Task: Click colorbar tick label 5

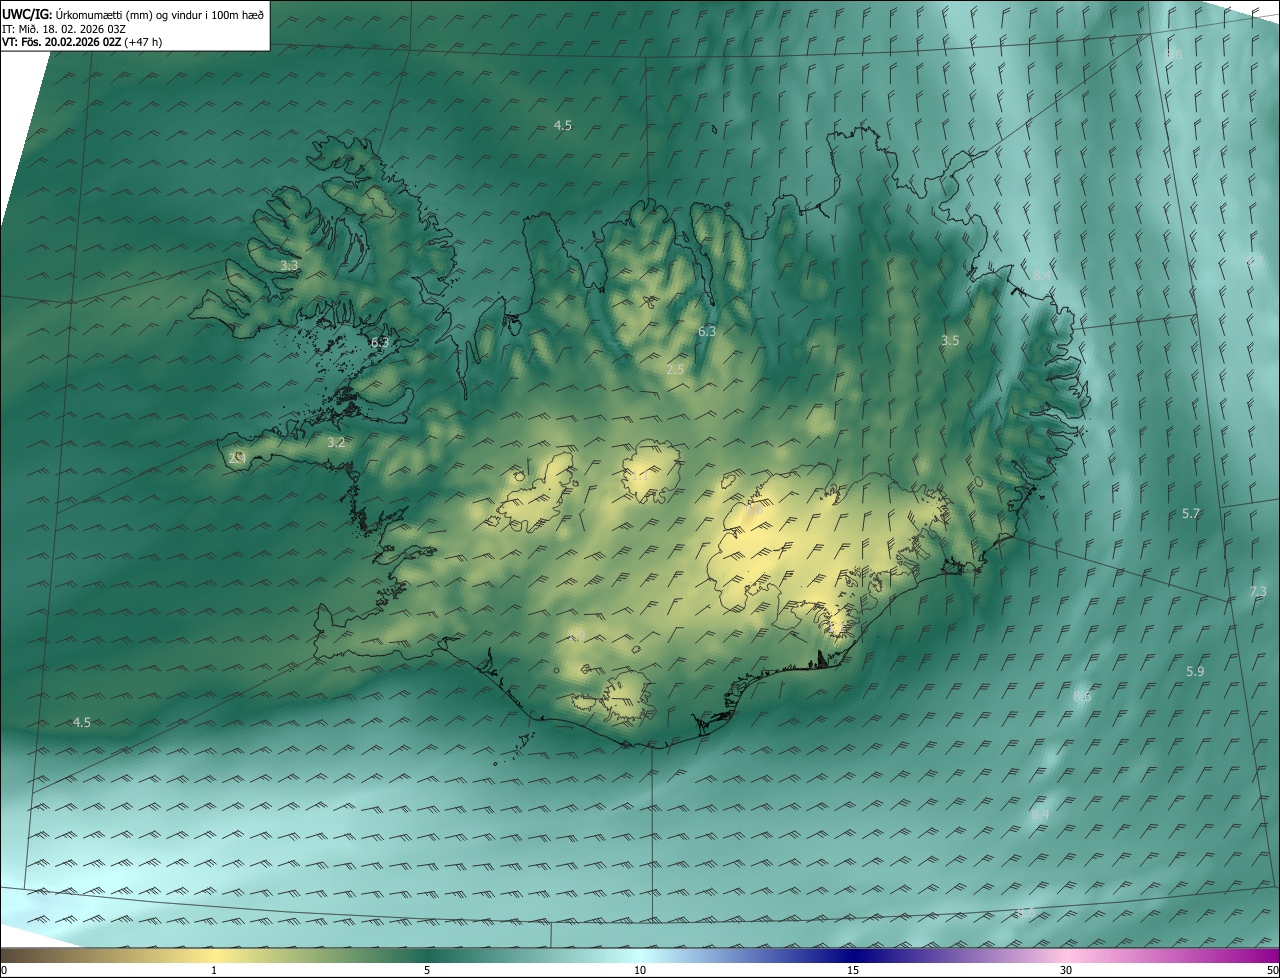Action: [x=427, y=971]
